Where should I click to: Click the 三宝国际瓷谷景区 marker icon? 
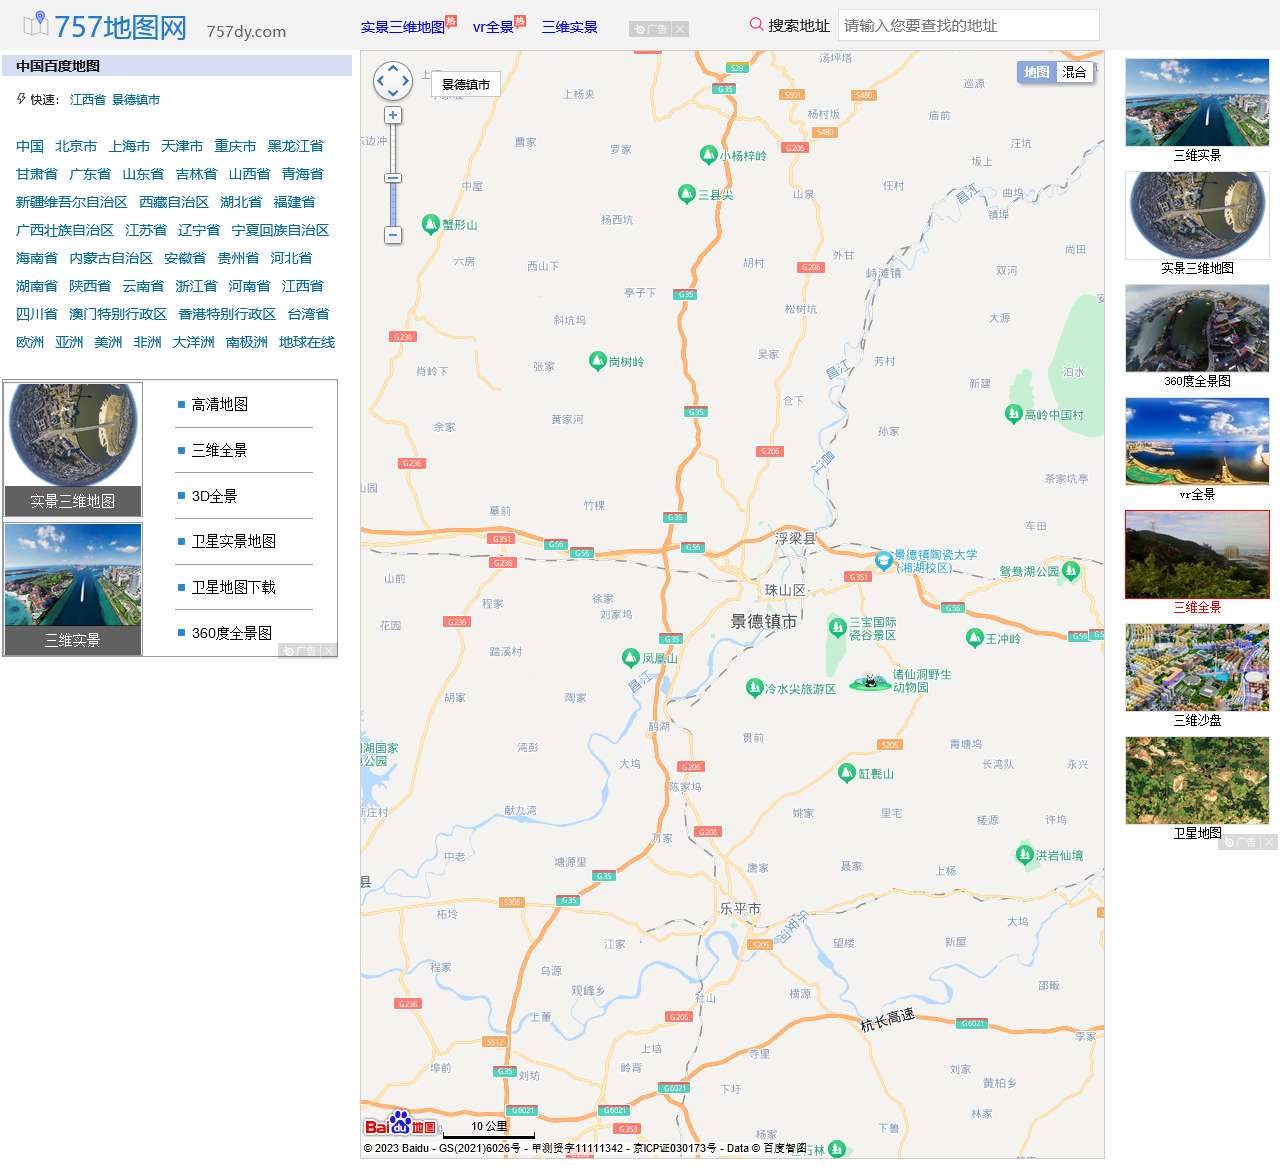pos(838,627)
